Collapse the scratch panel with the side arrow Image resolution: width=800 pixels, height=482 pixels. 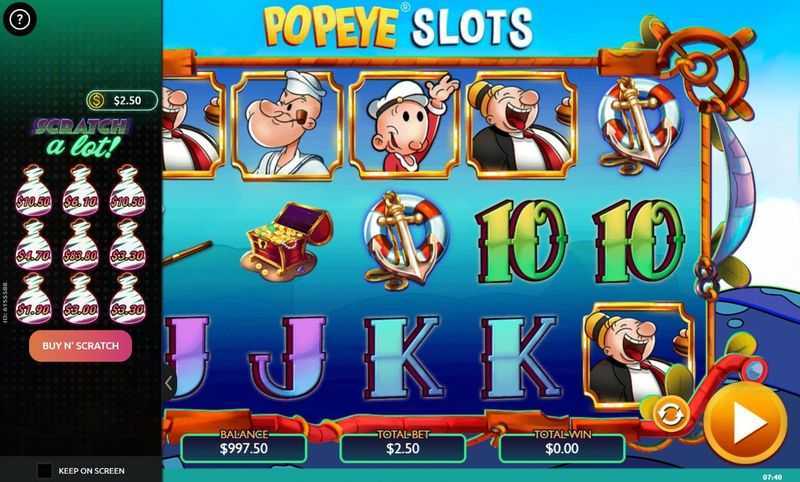point(169,383)
